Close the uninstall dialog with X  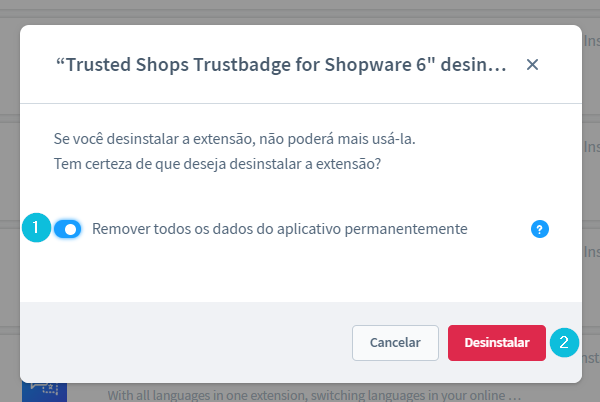click(x=532, y=65)
